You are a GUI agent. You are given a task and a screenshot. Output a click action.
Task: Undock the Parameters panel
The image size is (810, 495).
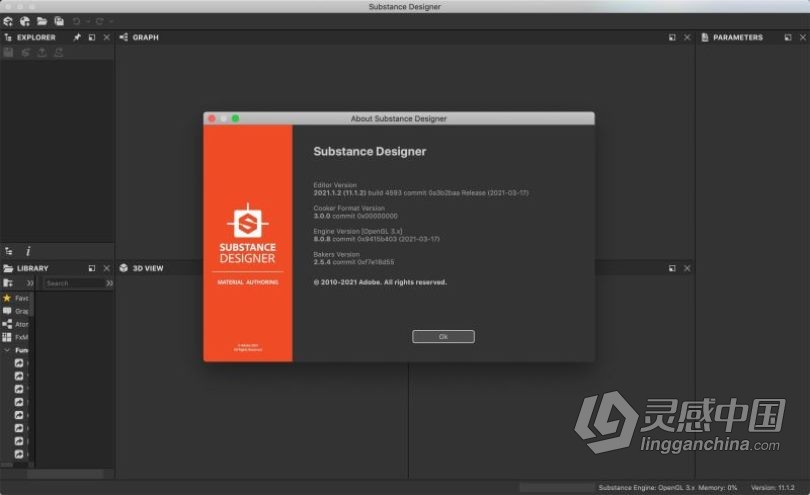[788, 37]
